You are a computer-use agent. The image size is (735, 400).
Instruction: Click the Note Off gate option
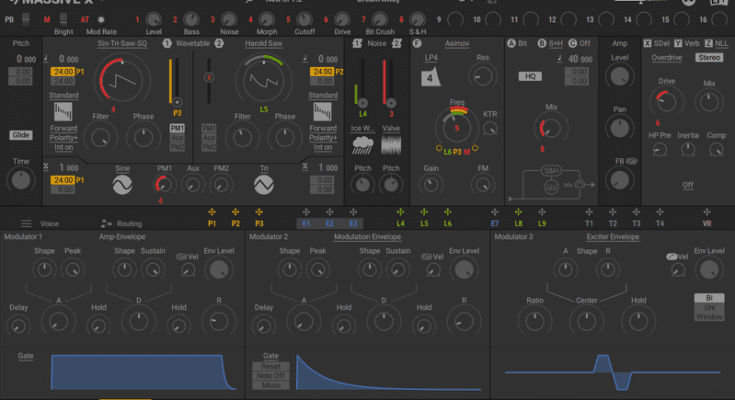271,376
